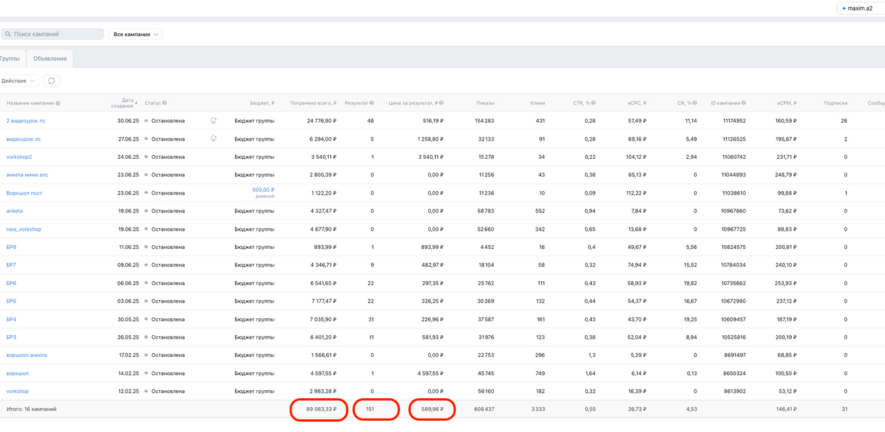Sort by the Подписки column header
Image resolution: width=885 pixels, height=432 pixels.
coord(836,103)
